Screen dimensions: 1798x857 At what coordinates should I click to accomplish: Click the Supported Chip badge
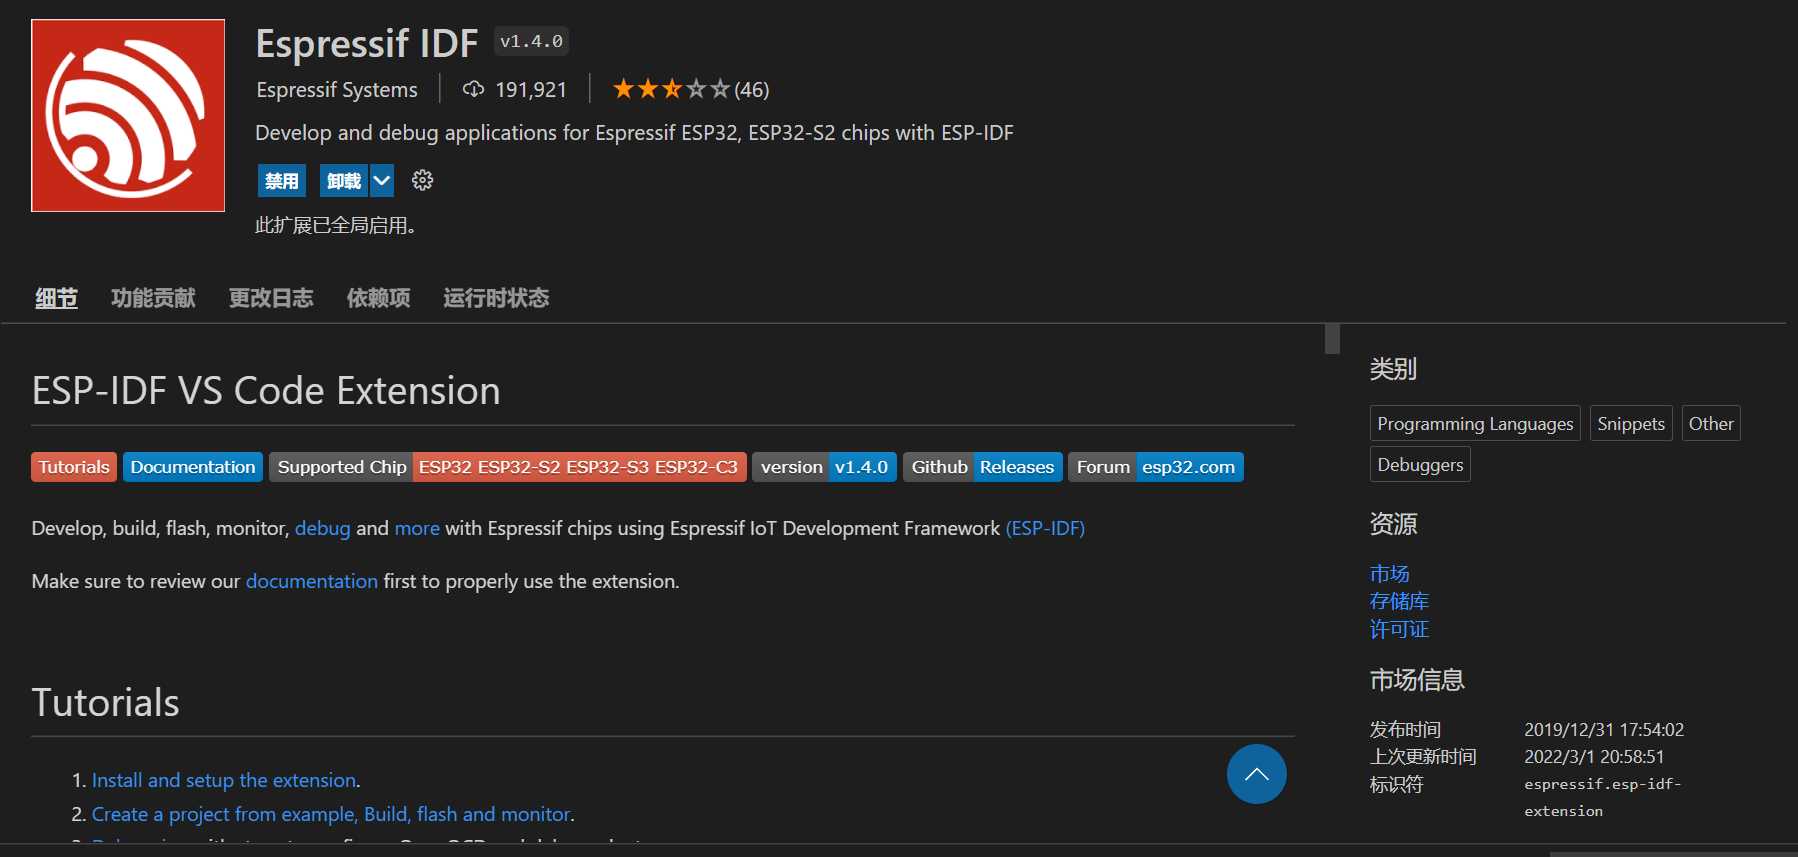coord(508,467)
